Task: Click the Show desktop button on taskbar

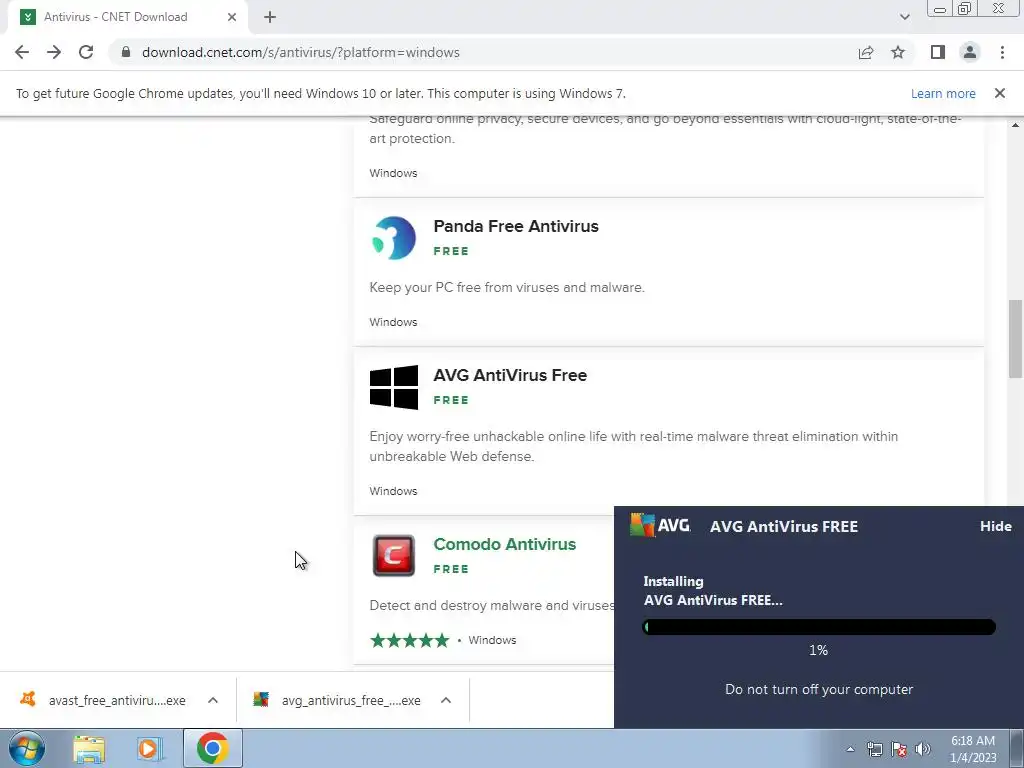Action: (x=1017, y=748)
